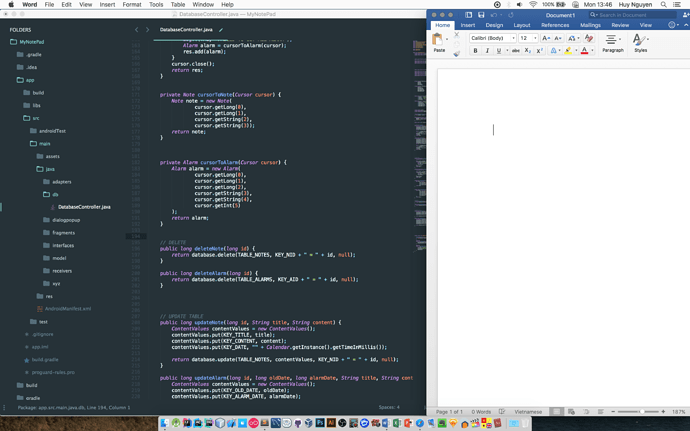
Task: Open Finder from the Dock
Action: tap(165, 424)
